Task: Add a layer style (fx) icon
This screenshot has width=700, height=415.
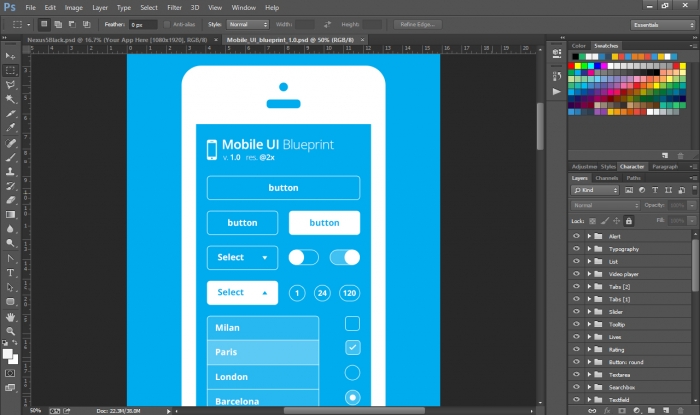Action: (607, 411)
